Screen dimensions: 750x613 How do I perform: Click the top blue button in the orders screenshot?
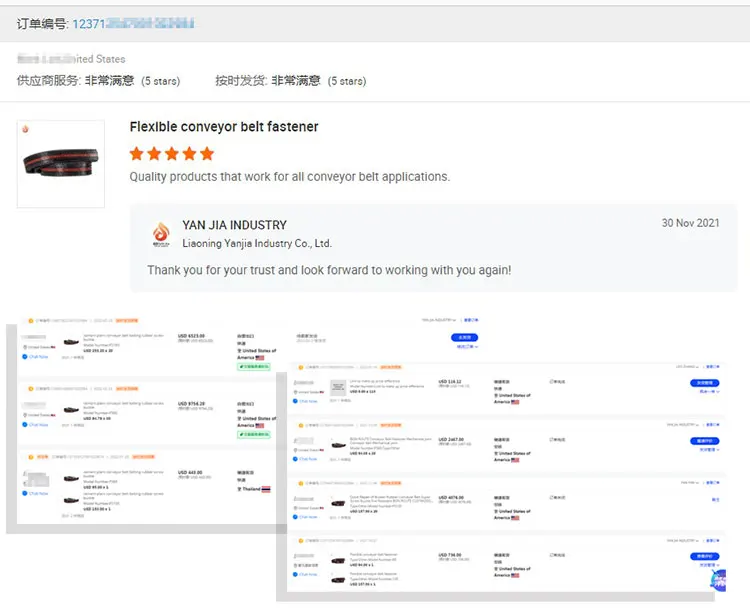tap(465, 338)
